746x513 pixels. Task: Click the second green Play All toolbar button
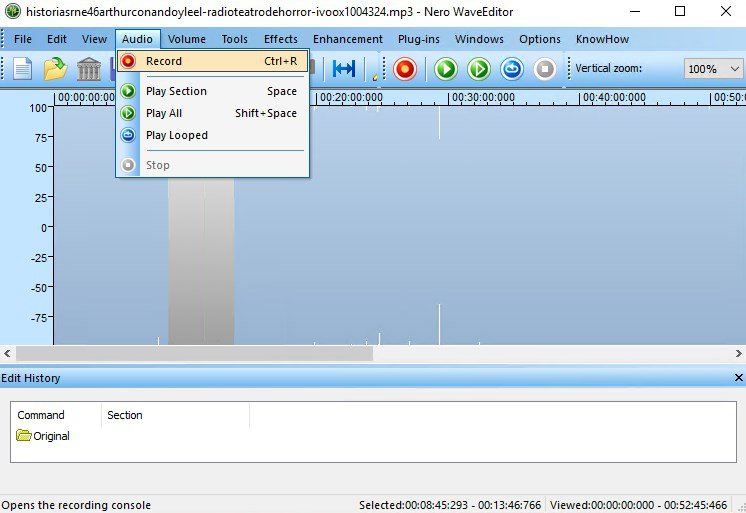click(479, 69)
